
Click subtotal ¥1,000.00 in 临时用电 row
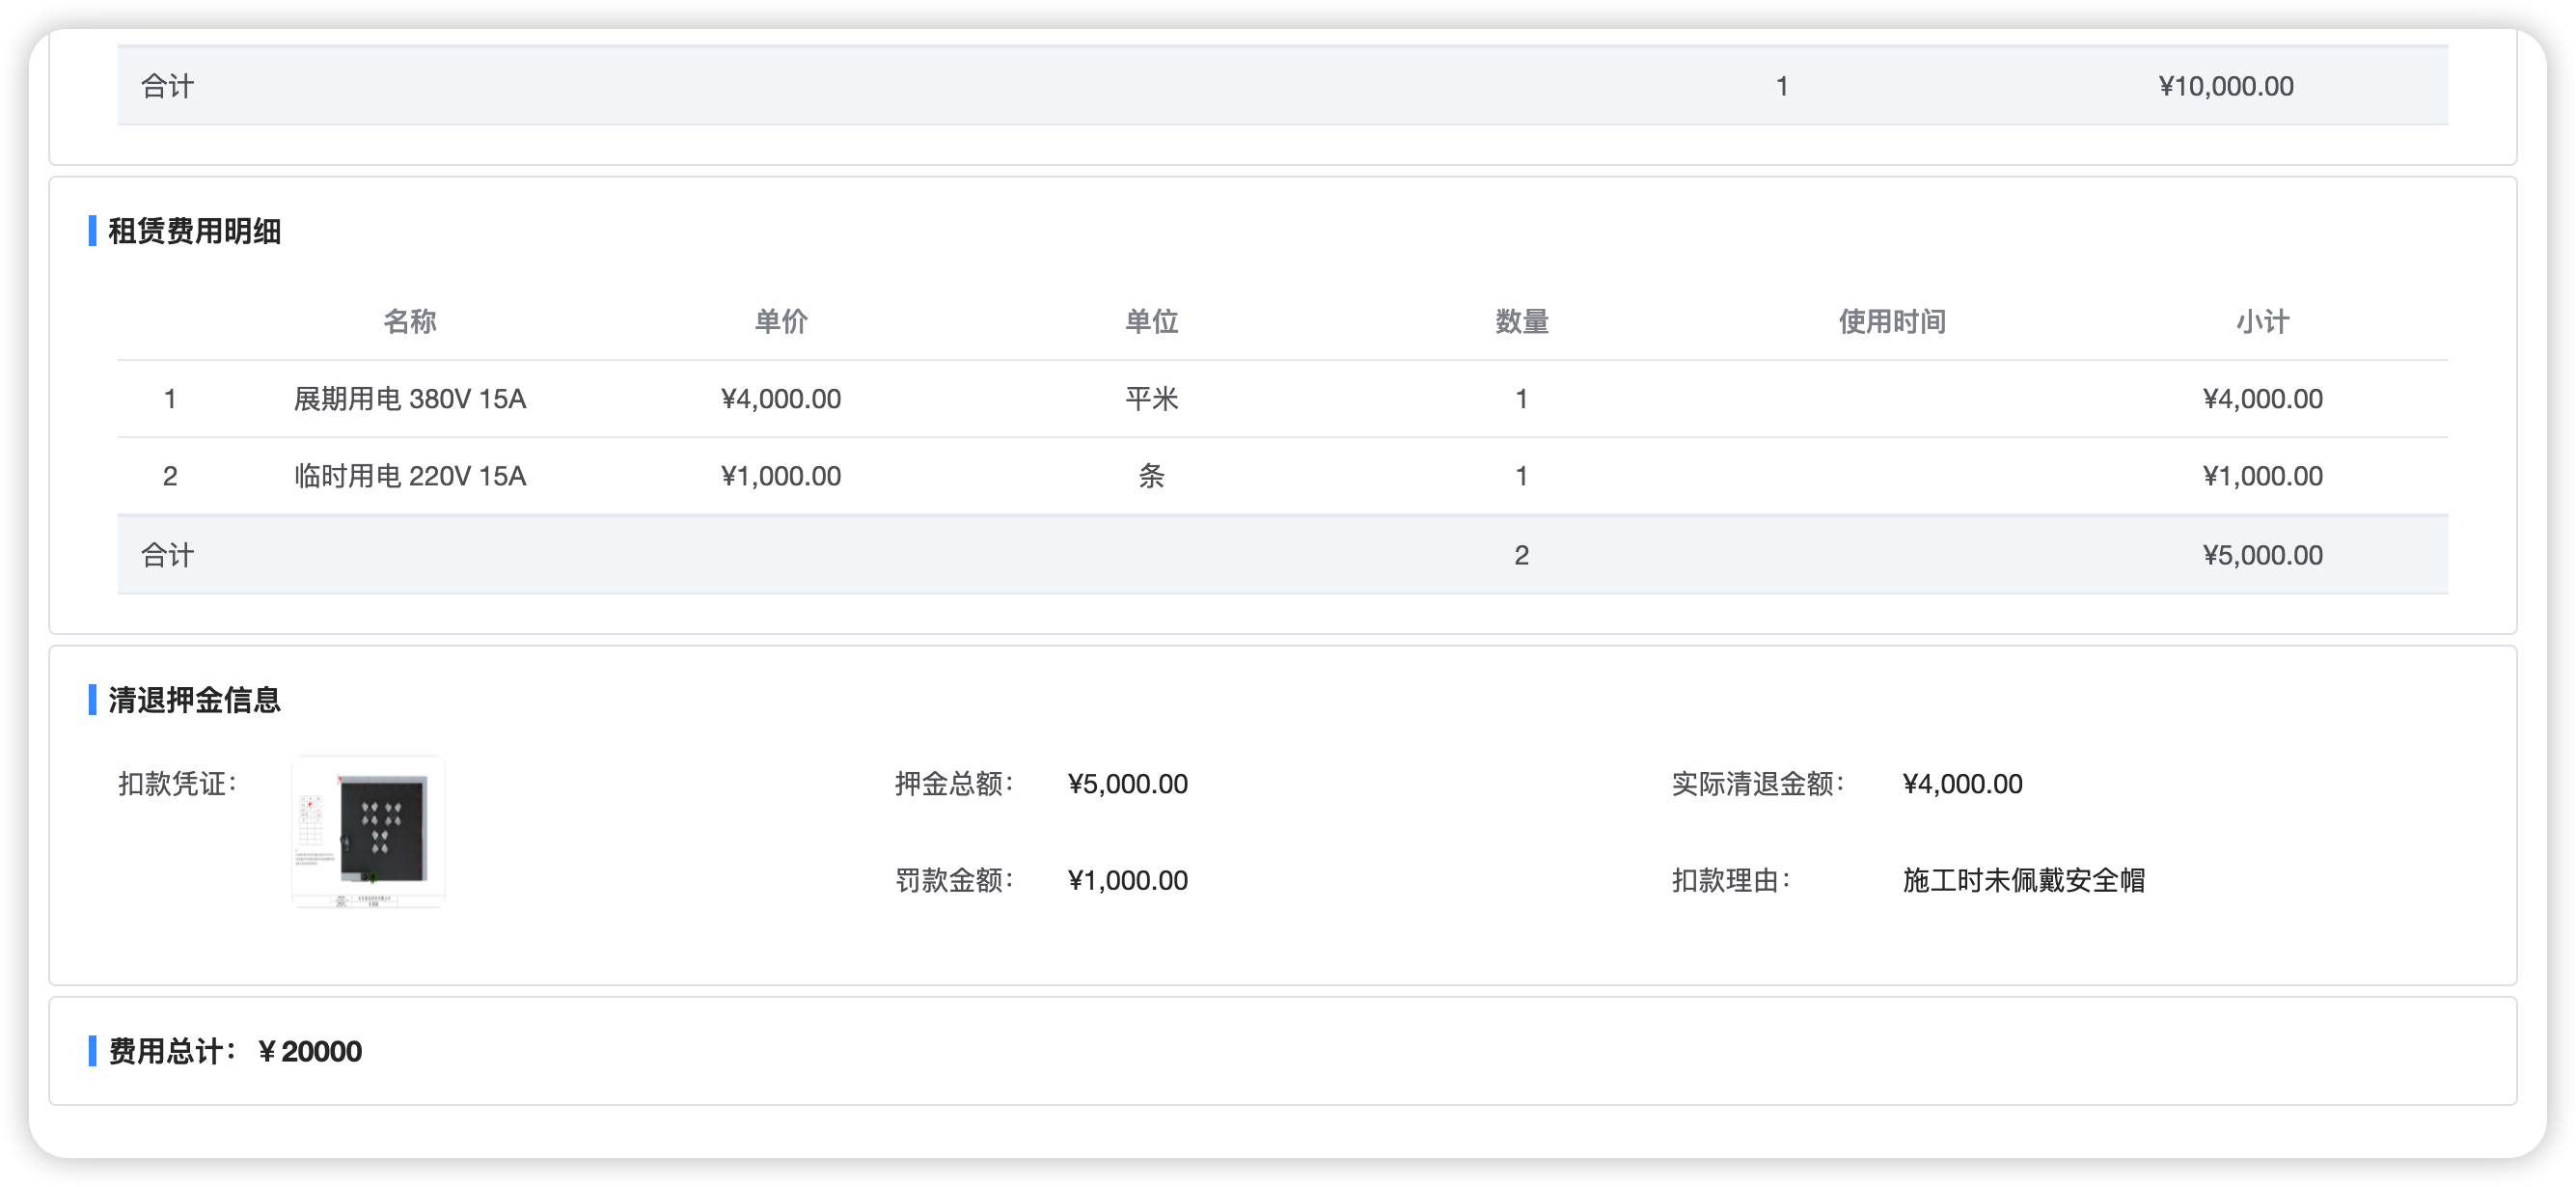pyautogui.click(x=2263, y=476)
